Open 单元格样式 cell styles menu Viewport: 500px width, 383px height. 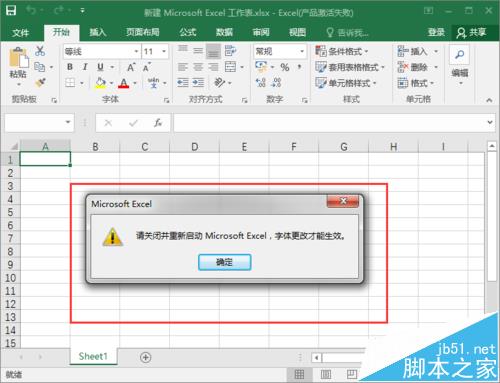346,83
